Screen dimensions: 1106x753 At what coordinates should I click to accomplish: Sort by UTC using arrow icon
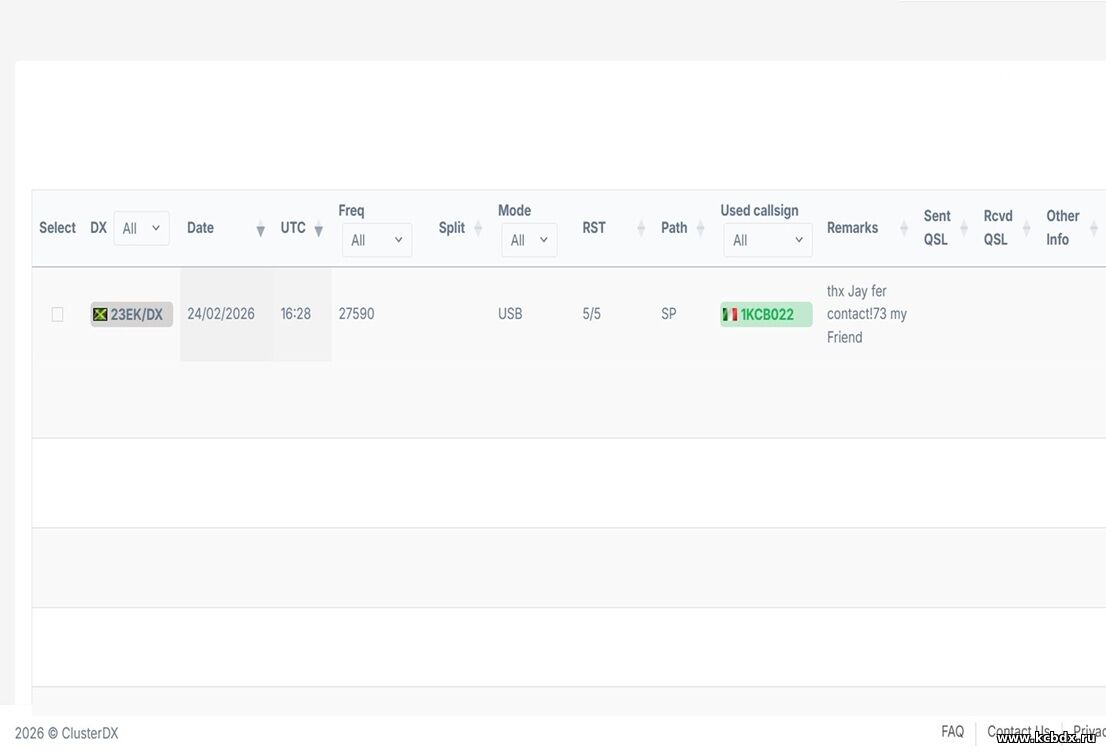[319, 229]
